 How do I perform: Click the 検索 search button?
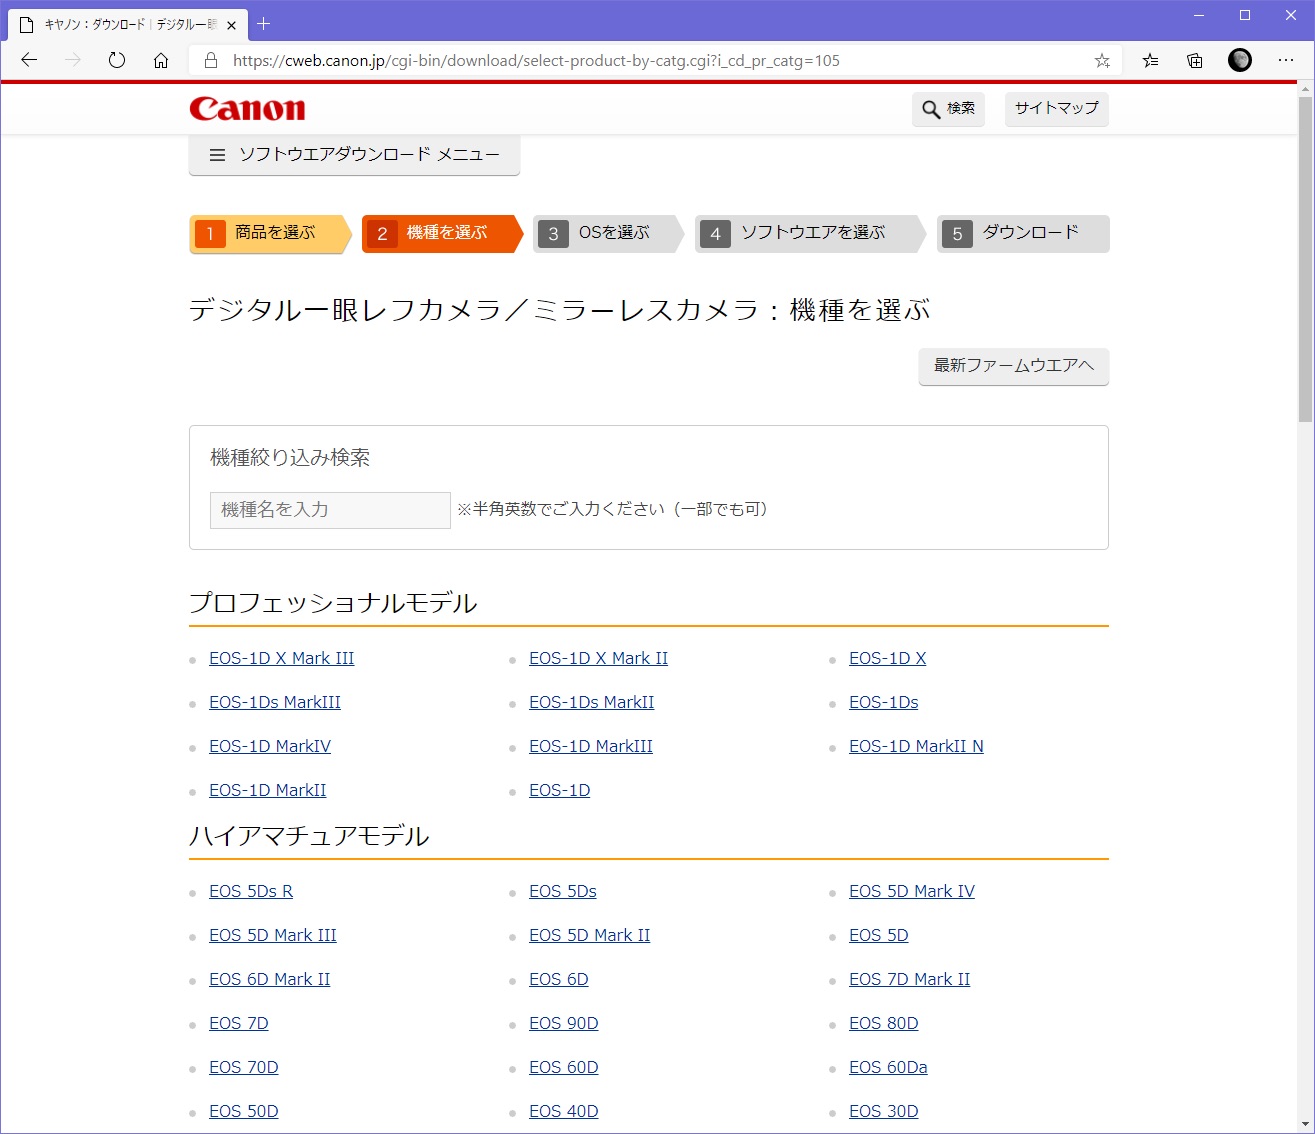(948, 109)
